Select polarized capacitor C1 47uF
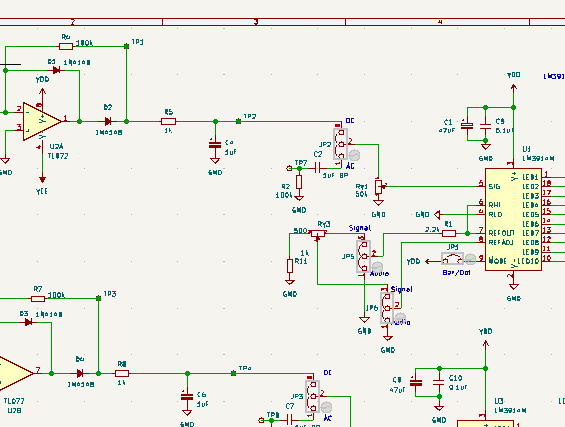 (467, 125)
